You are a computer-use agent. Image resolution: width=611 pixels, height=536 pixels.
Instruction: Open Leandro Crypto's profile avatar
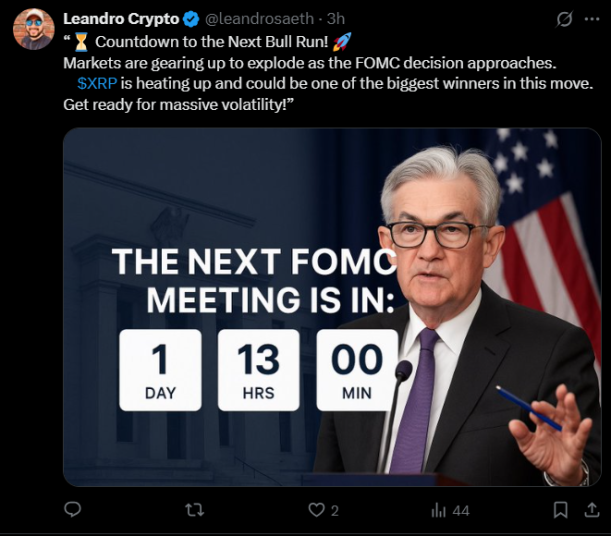(34, 29)
